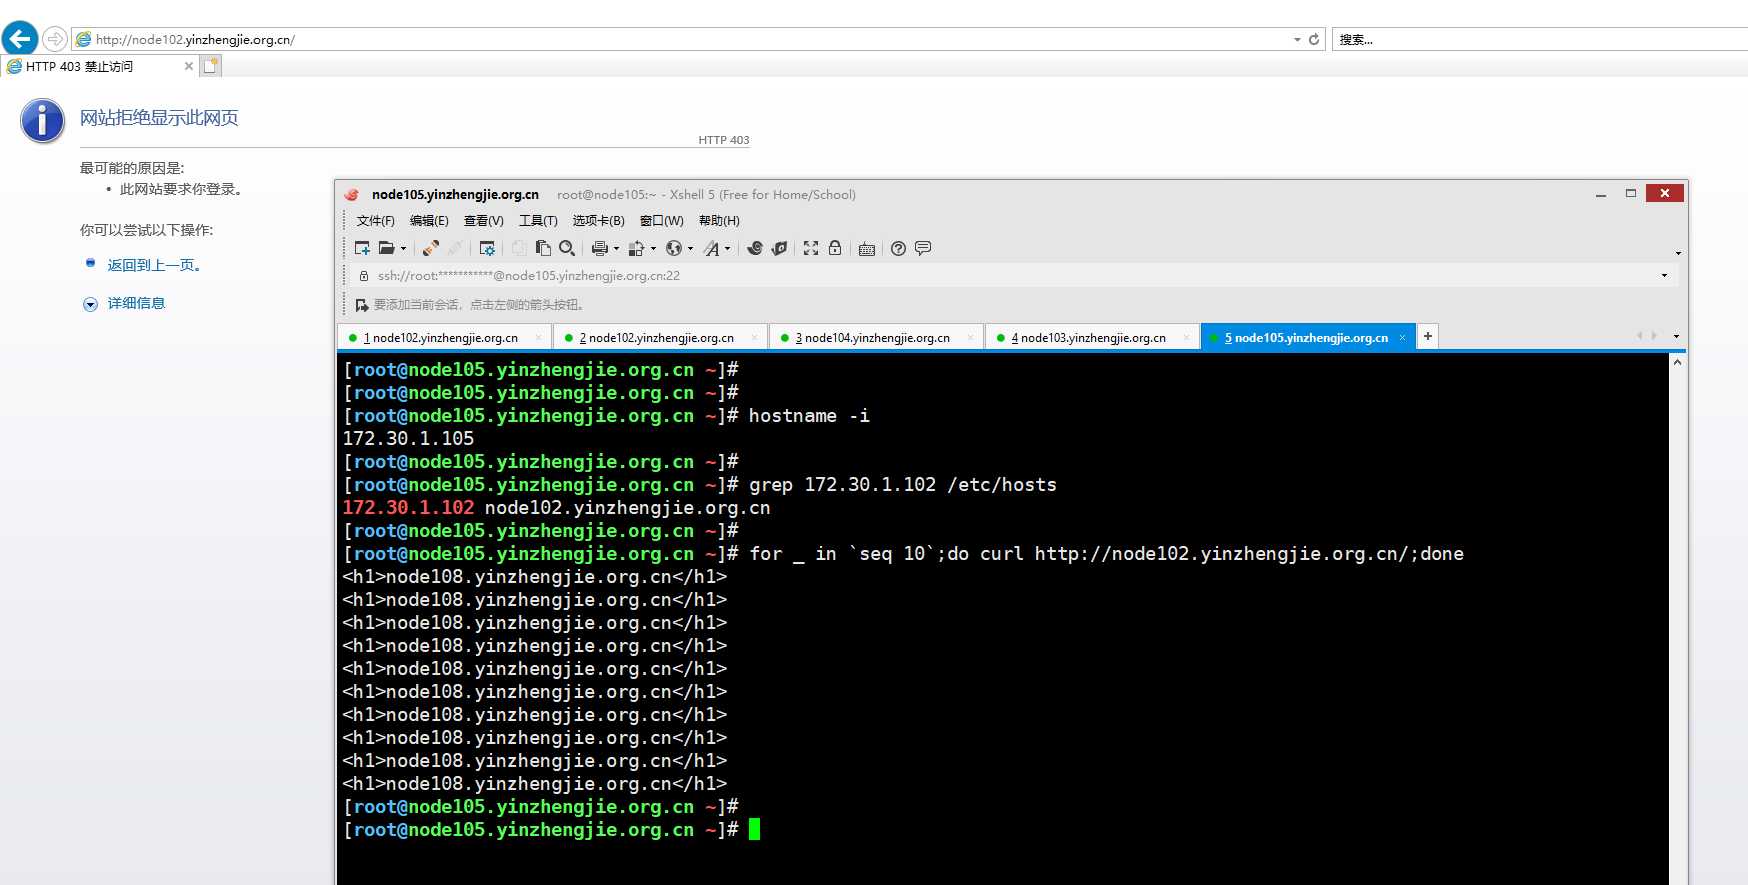Open the 查看(V) menu
Viewport: 1748px width, 885px height.
coord(483,221)
